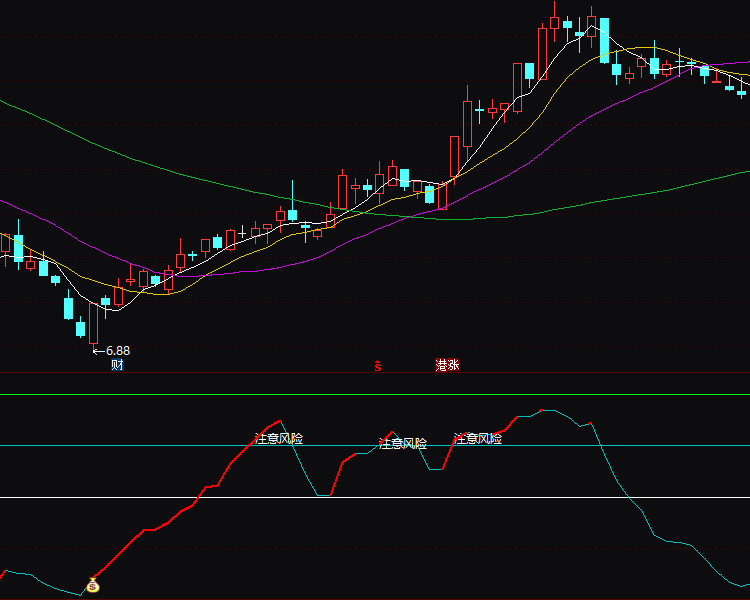Click the cyan horizontal threshold line in indicator
Image resolution: width=750 pixels, height=600 pixels.
click(150, 445)
